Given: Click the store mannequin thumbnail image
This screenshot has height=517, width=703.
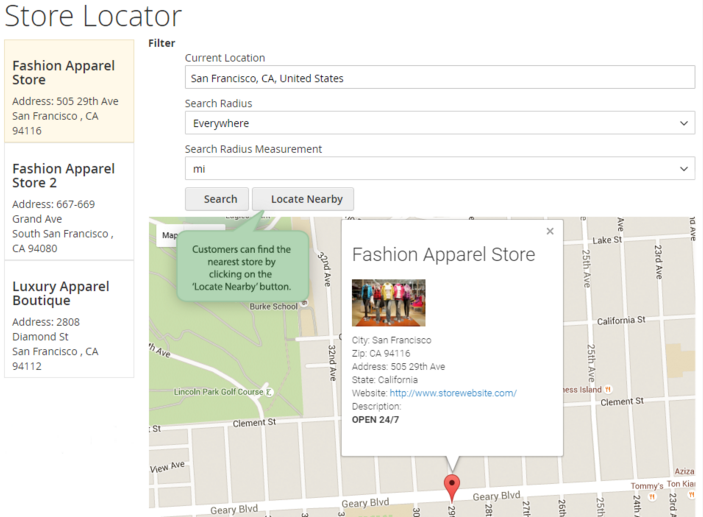Looking at the screenshot, I should pyautogui.click(x=388, y=303).
